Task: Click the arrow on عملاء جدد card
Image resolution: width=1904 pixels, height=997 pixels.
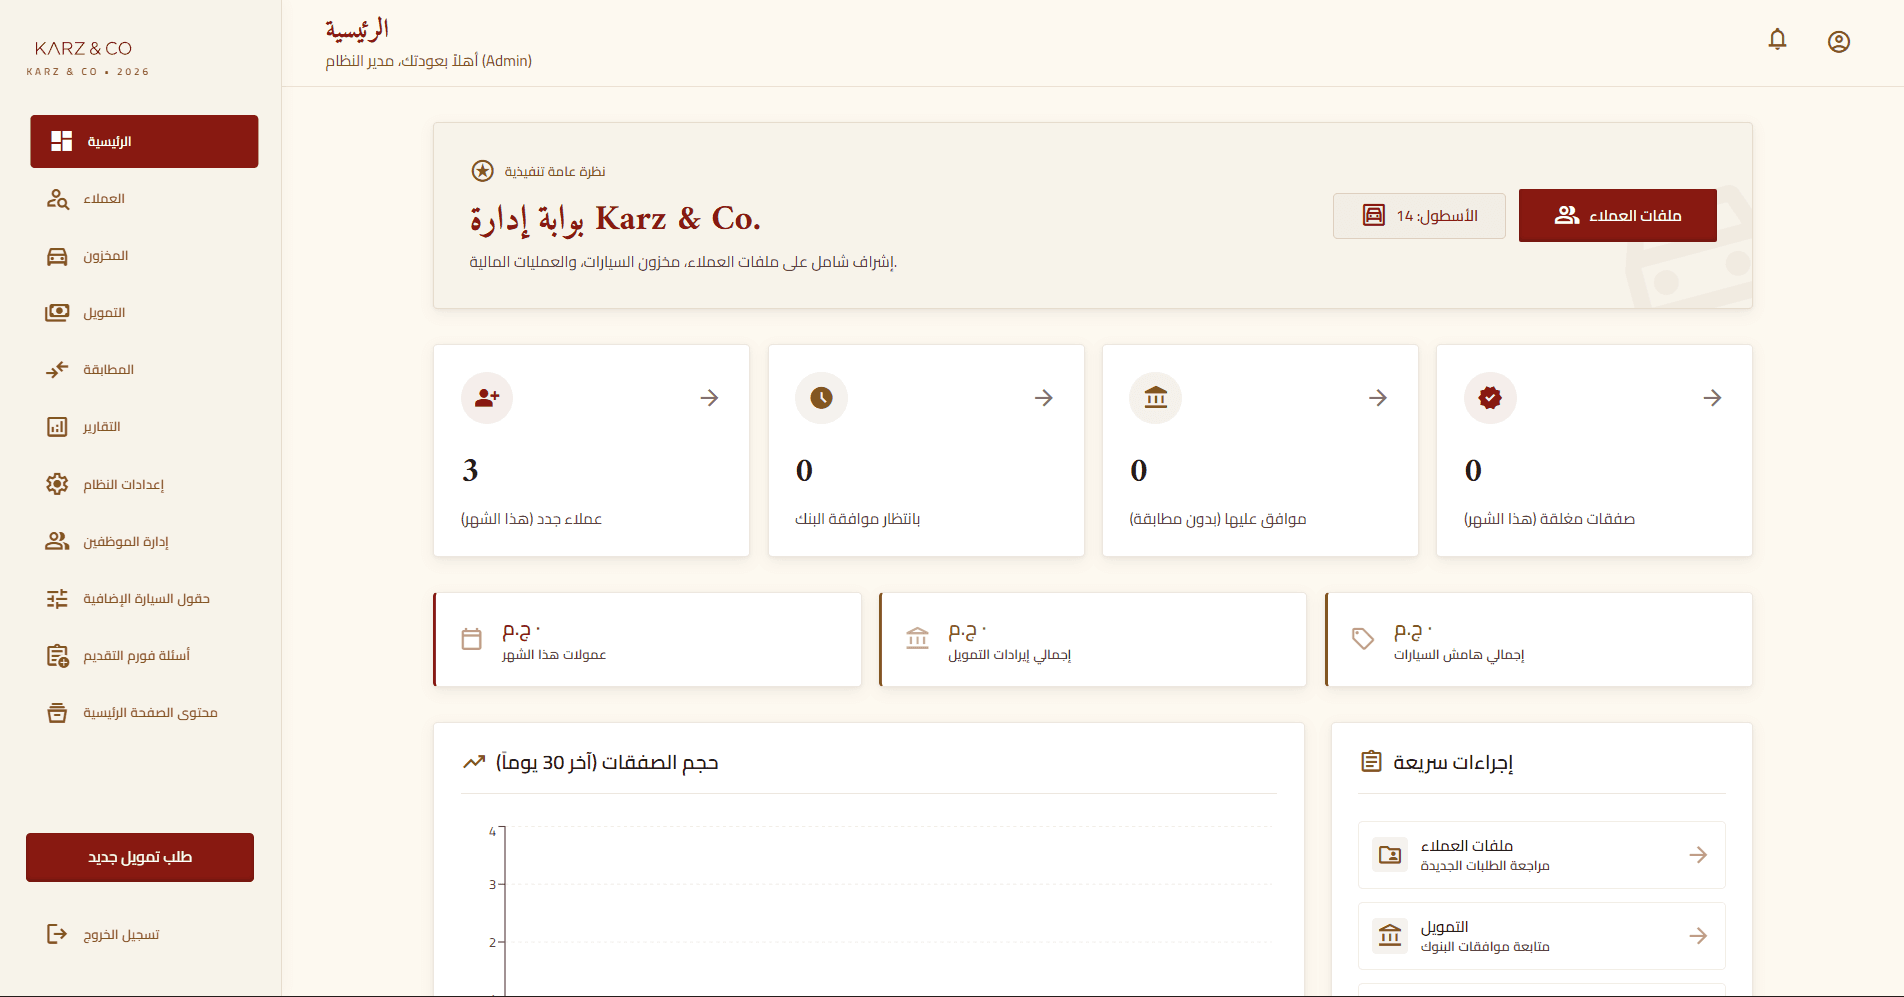Action: [x=709, y=398]
